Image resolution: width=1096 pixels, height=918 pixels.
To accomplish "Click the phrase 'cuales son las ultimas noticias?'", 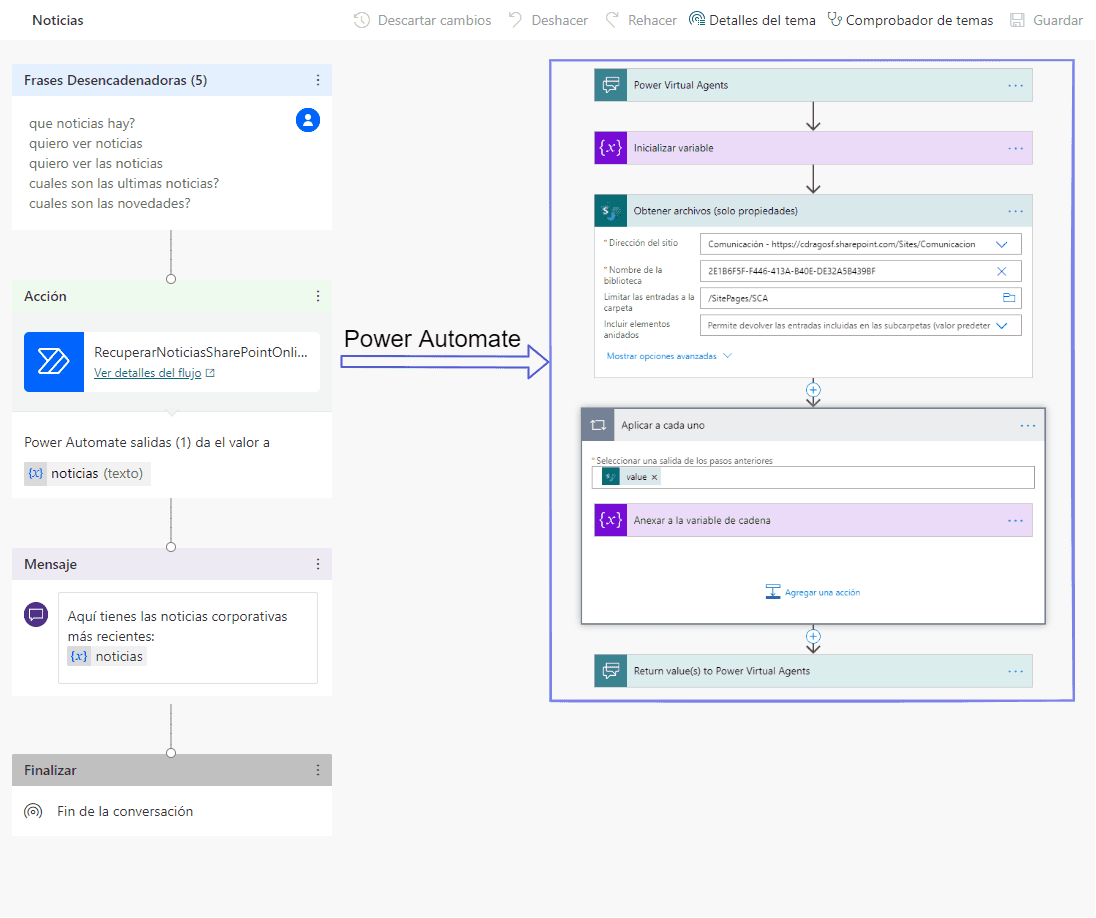I will point(124,184).
